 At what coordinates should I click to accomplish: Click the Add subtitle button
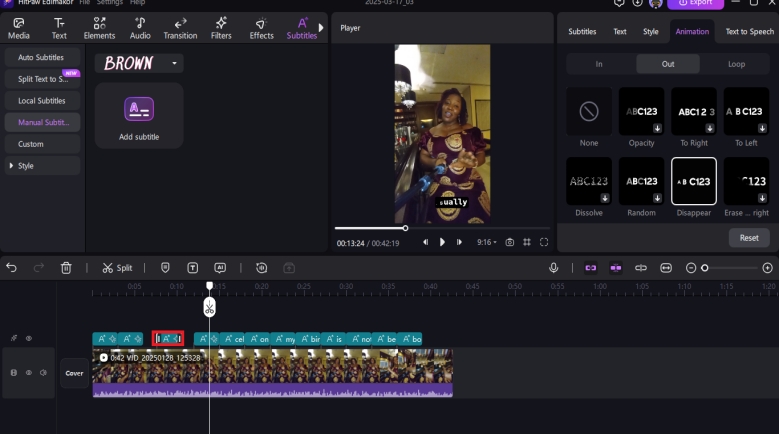[x=139, y=117]
